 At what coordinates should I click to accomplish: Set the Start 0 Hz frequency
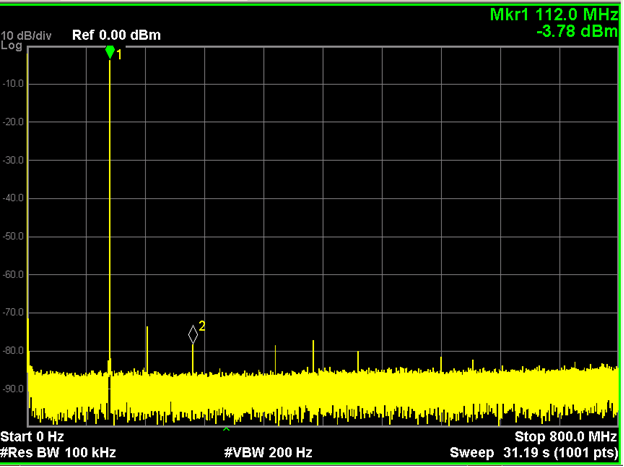pos(32,437)
